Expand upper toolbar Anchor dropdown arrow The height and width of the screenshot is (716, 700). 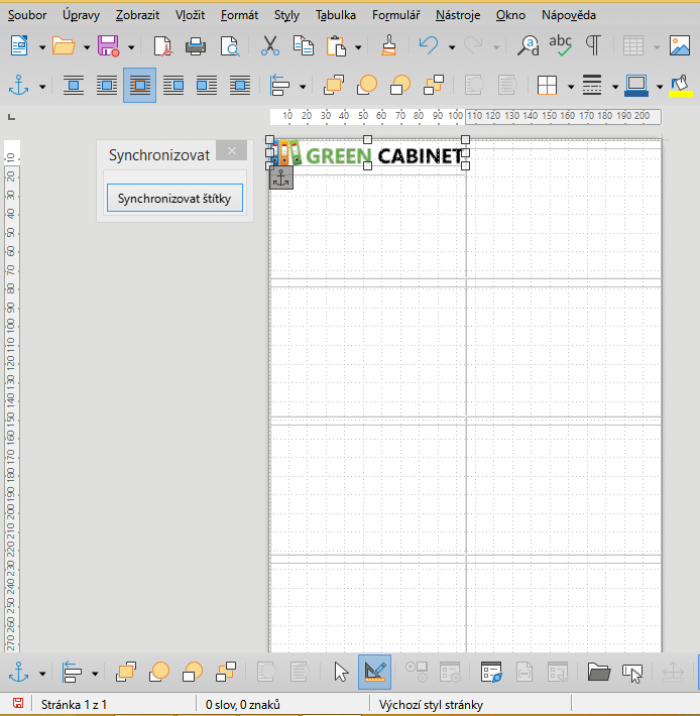click(x=42, y=86)
